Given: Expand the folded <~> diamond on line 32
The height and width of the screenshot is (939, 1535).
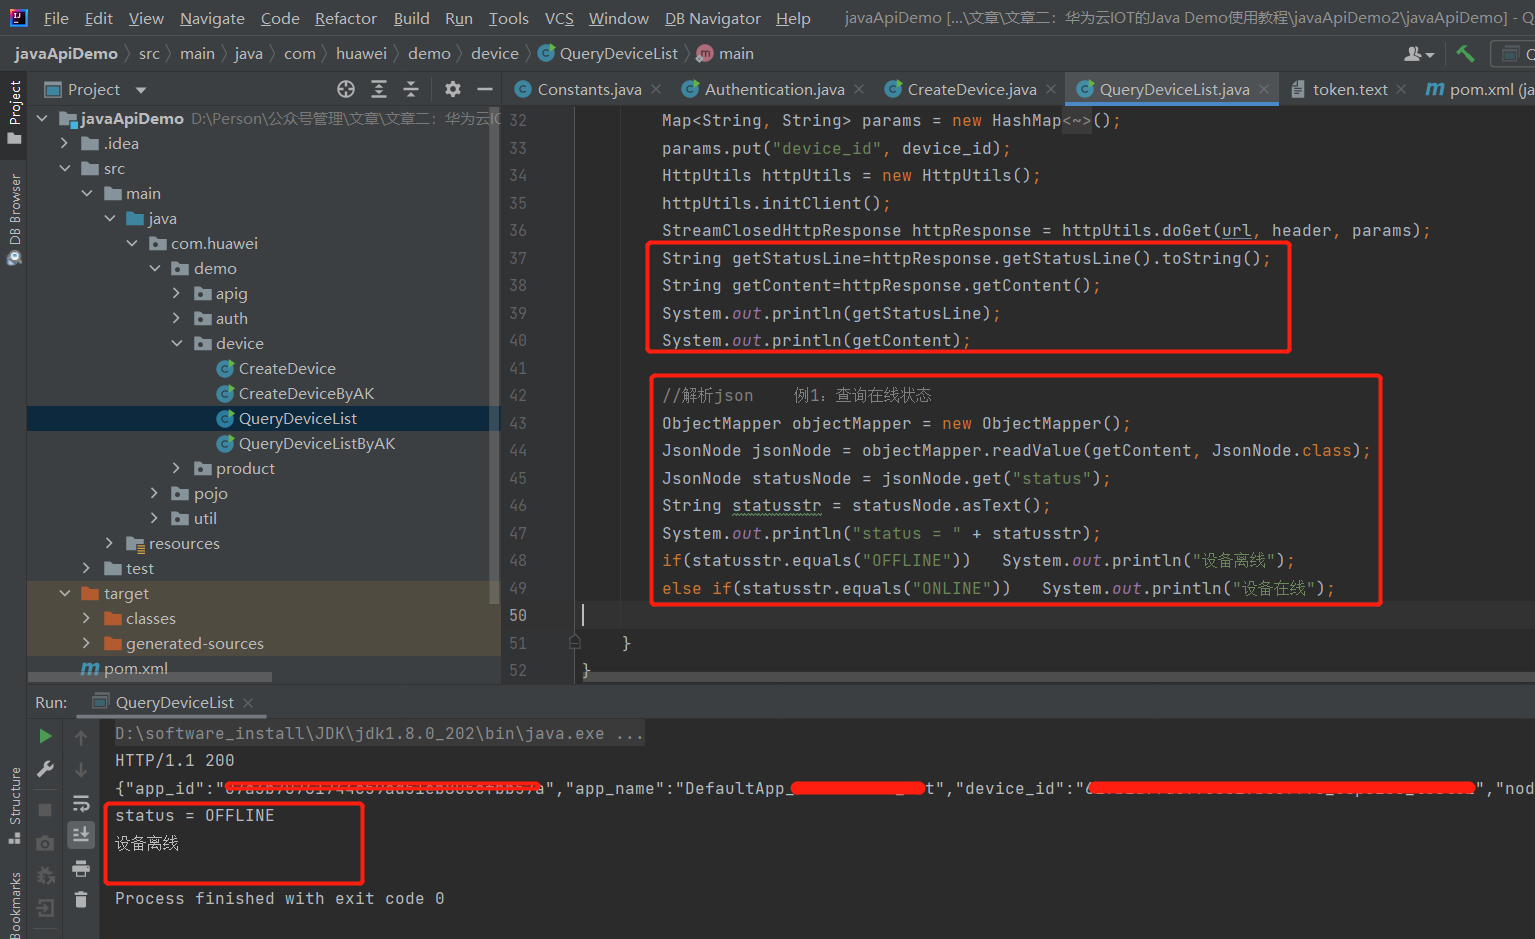Looking at the screenshot, I should pos(1077,121).
